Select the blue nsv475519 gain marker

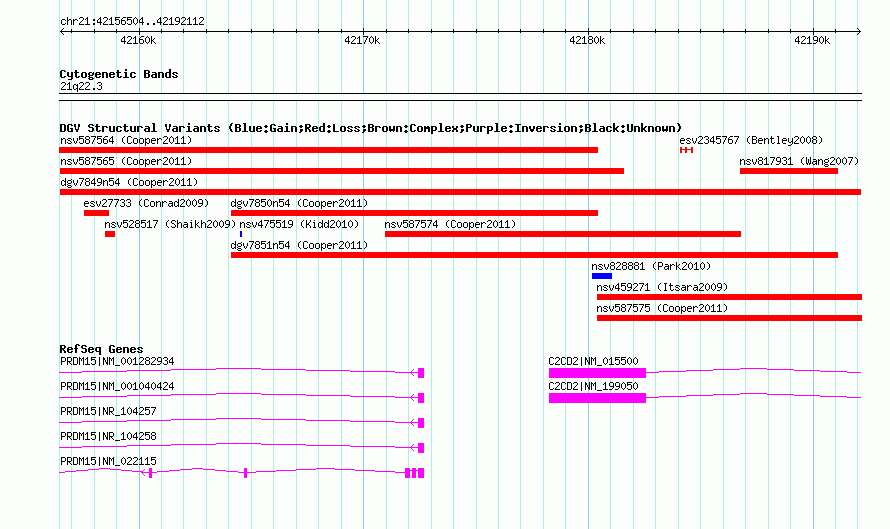coord(241,234)
